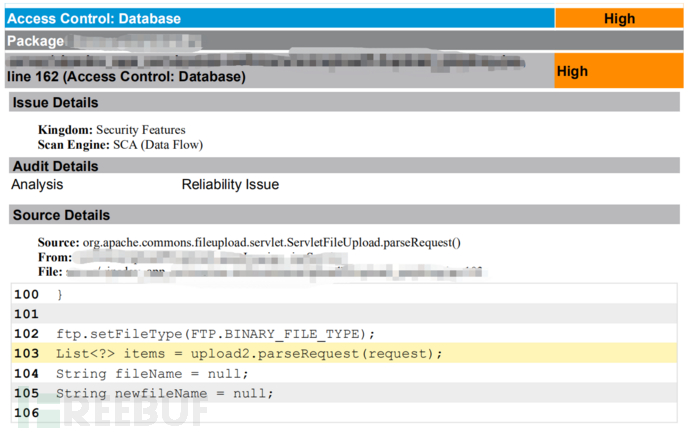Open the line 162 (Access Control: Database) entry
This screenshot has height=435, width=690.
click(126, 76)
